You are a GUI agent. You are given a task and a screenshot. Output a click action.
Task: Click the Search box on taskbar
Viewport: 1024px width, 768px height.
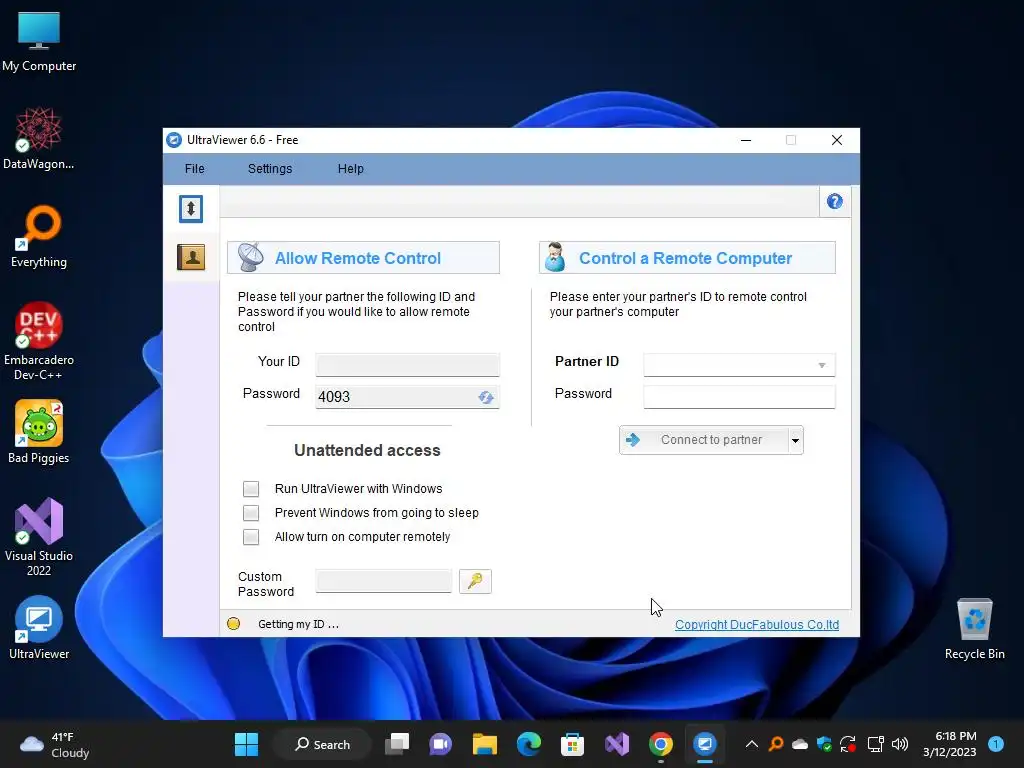322,744
